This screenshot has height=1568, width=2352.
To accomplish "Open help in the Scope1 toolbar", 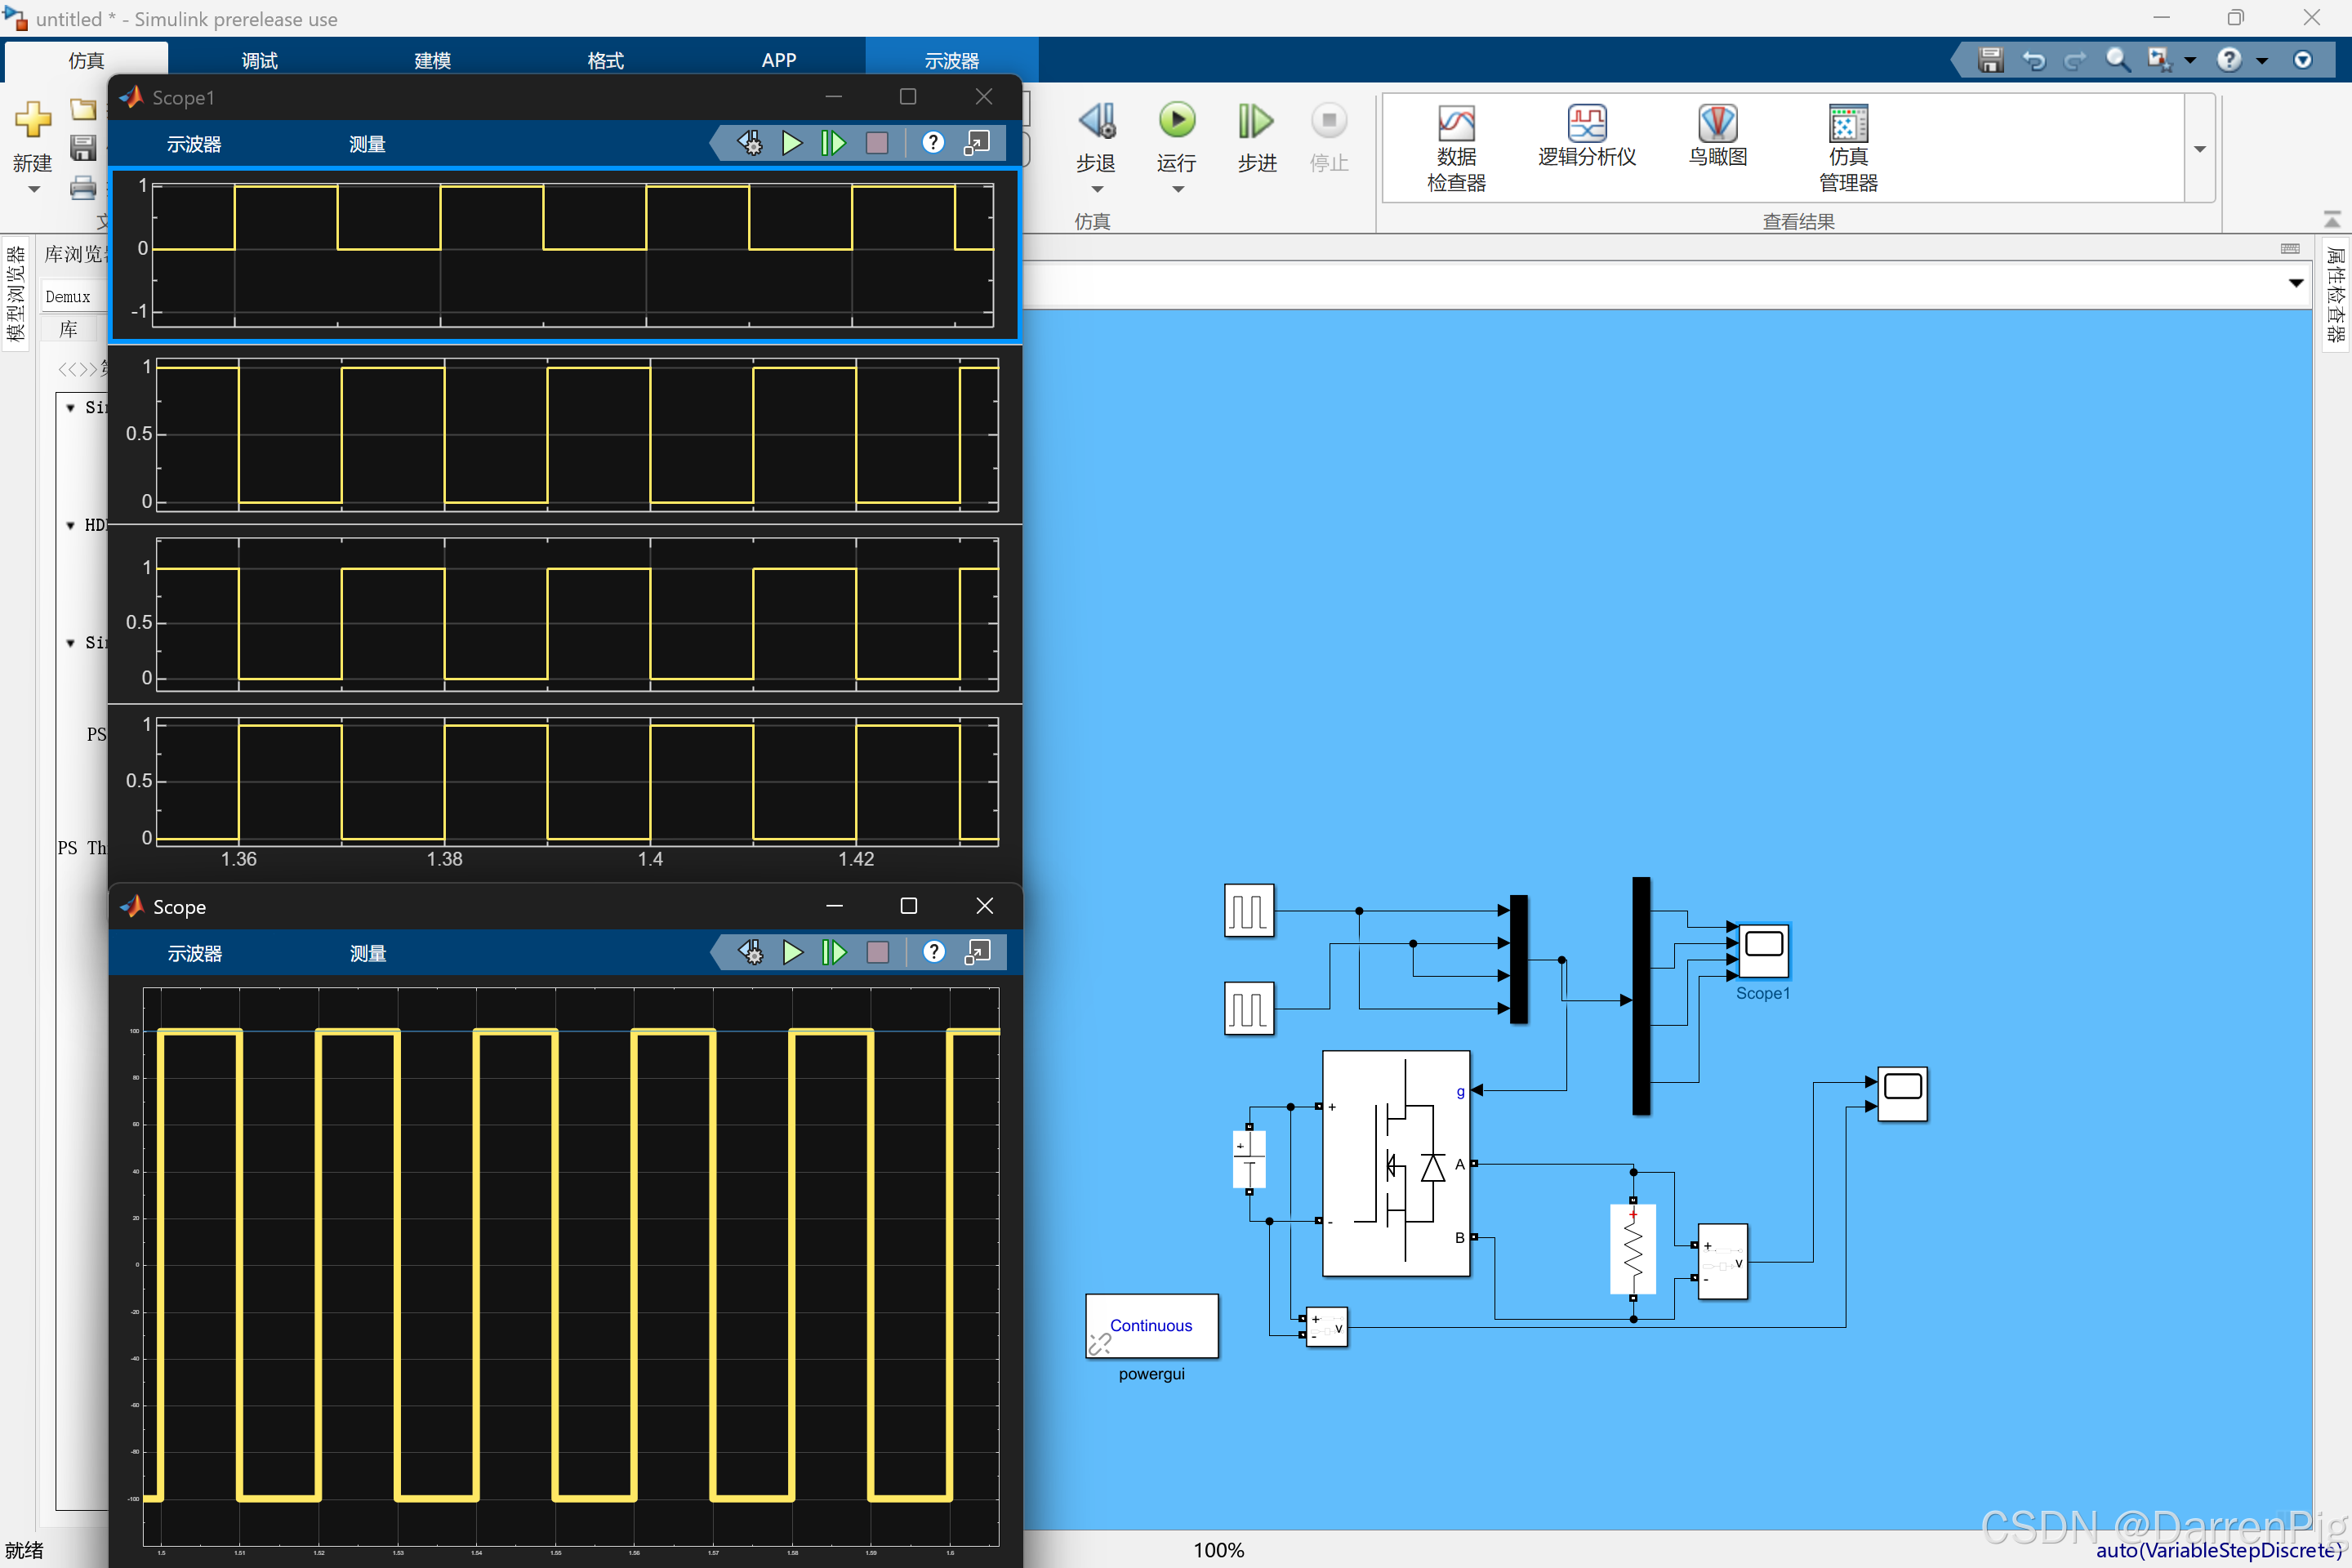I will pyautogui.click(x=932, y=143).
